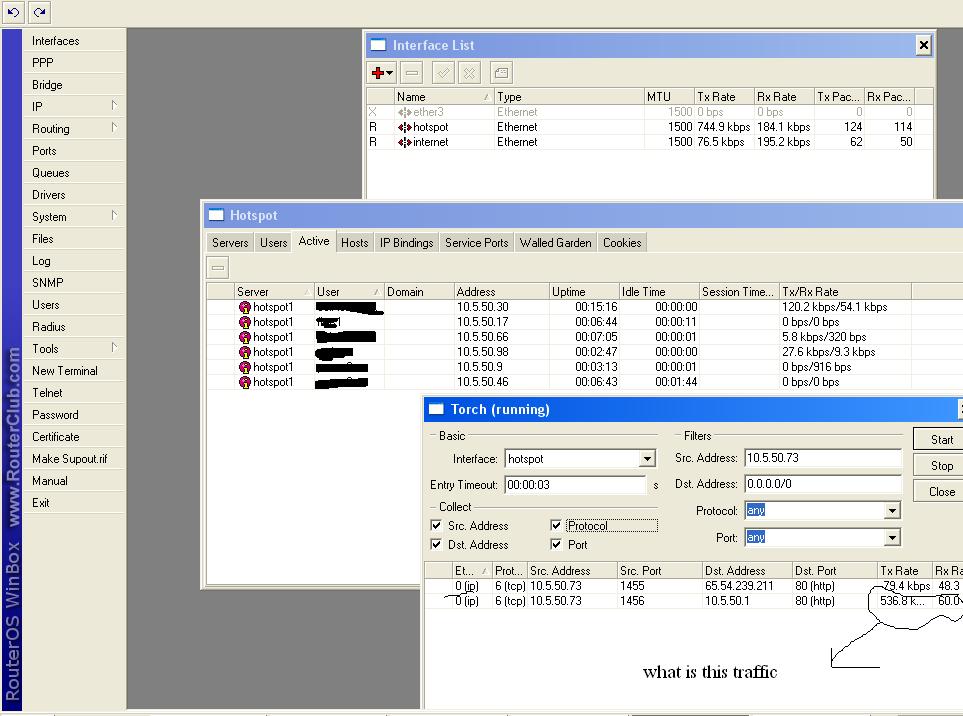This screenshot has height=716, width=963.
Task: Open the IP Bindings tab in Hotspot
Action: tap(407, 243)
